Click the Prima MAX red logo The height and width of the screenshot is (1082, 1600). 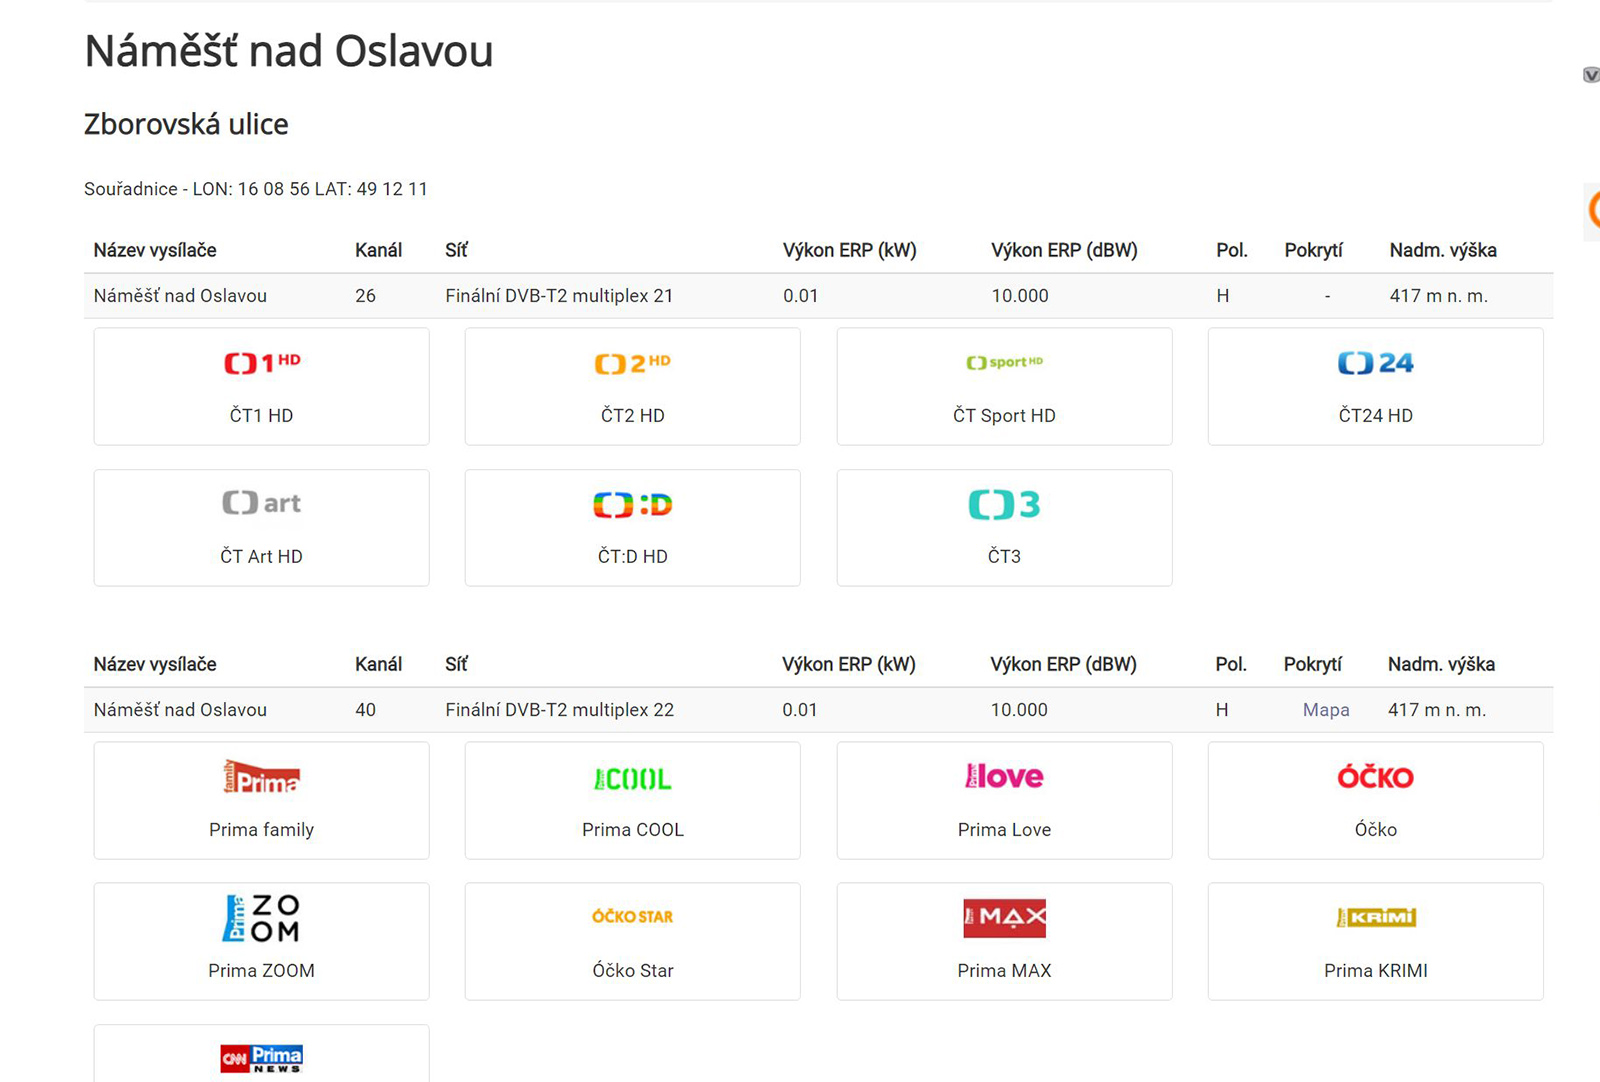[1004, 917]
